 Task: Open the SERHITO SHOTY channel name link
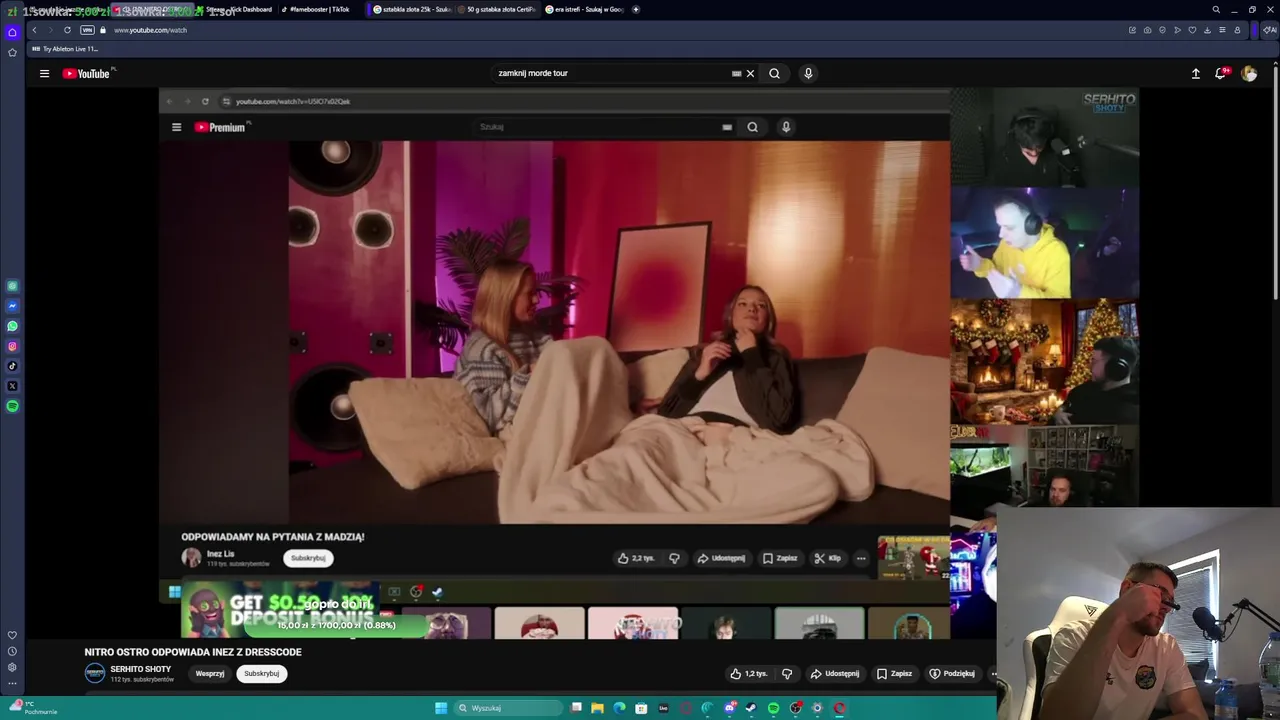141,669
